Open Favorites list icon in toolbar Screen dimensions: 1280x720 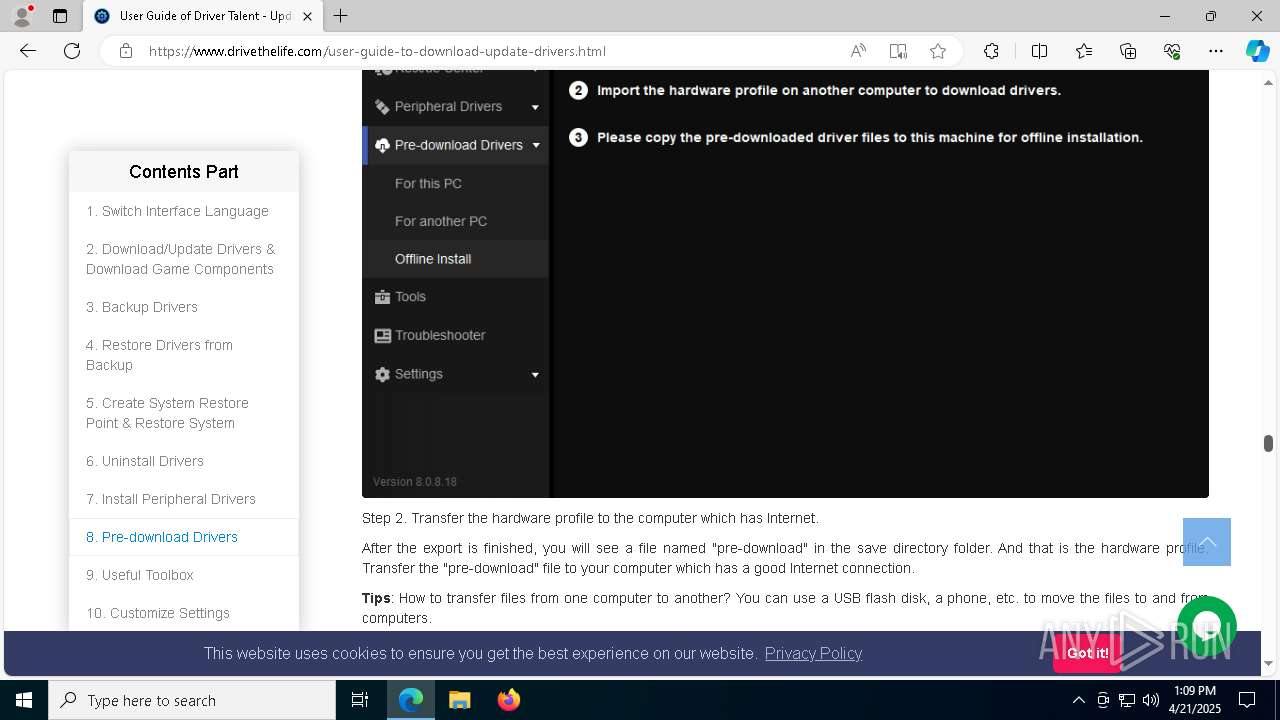tap(1084, 51)
